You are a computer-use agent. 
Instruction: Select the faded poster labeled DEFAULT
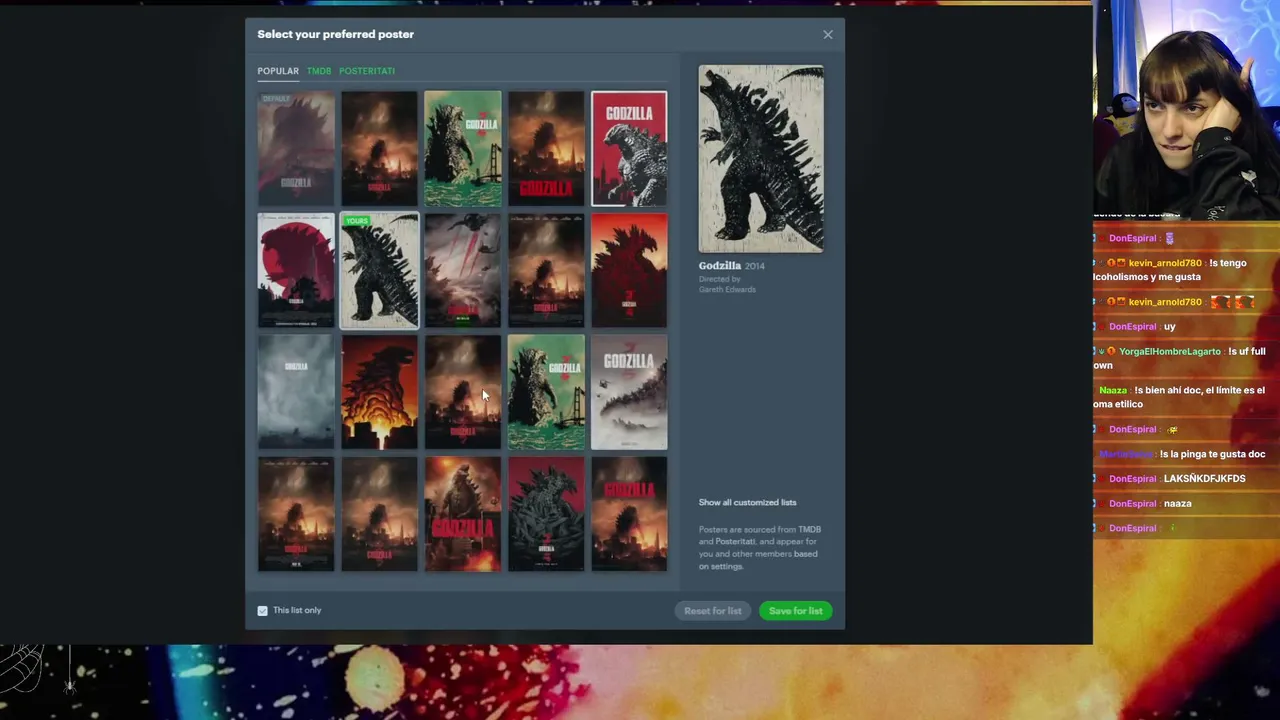pos(296,149)
